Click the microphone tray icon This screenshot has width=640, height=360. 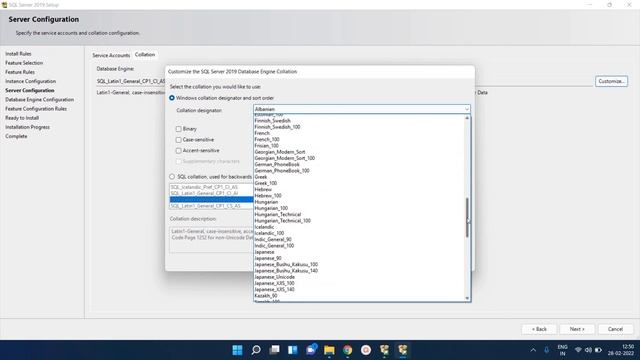tap(547, 350)
